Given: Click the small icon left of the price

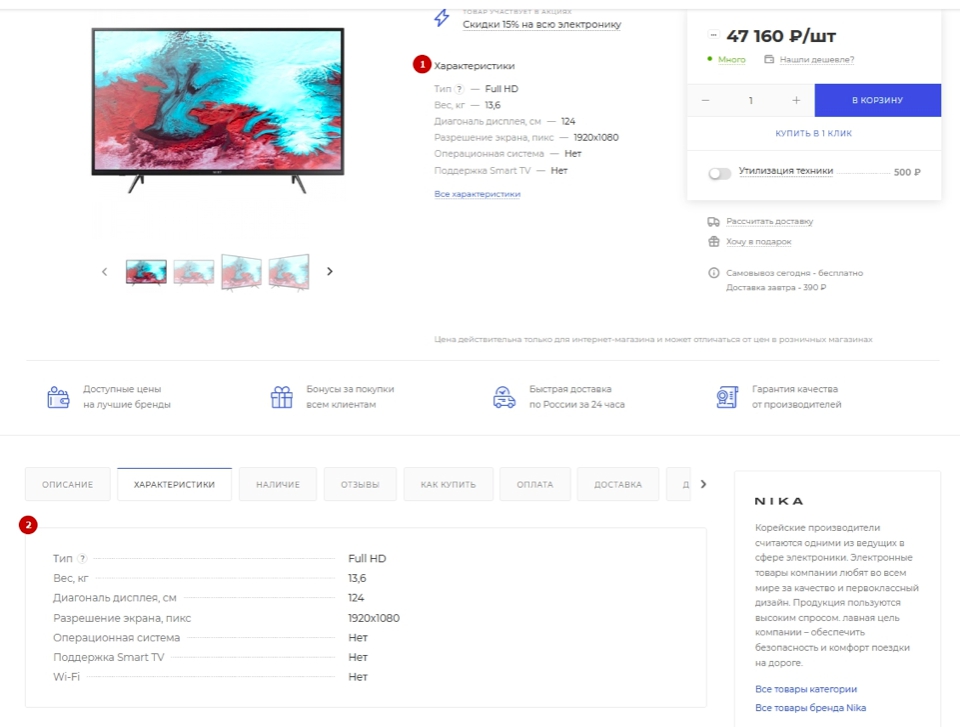Looking at the screenshot, I should pos(713,35).
